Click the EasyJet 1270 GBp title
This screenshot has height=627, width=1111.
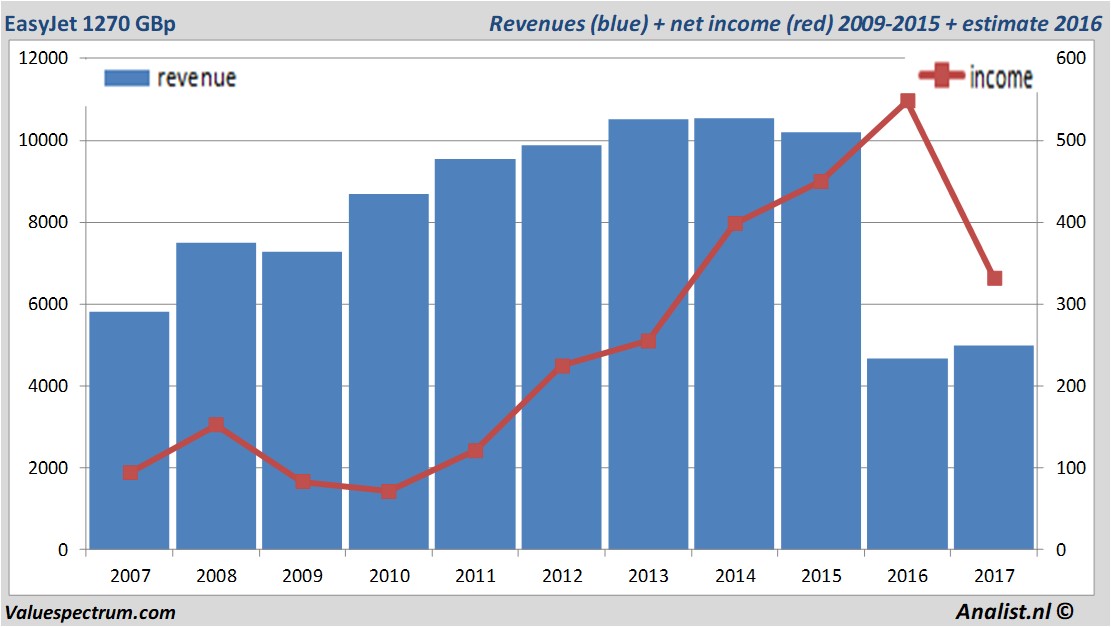90,24
